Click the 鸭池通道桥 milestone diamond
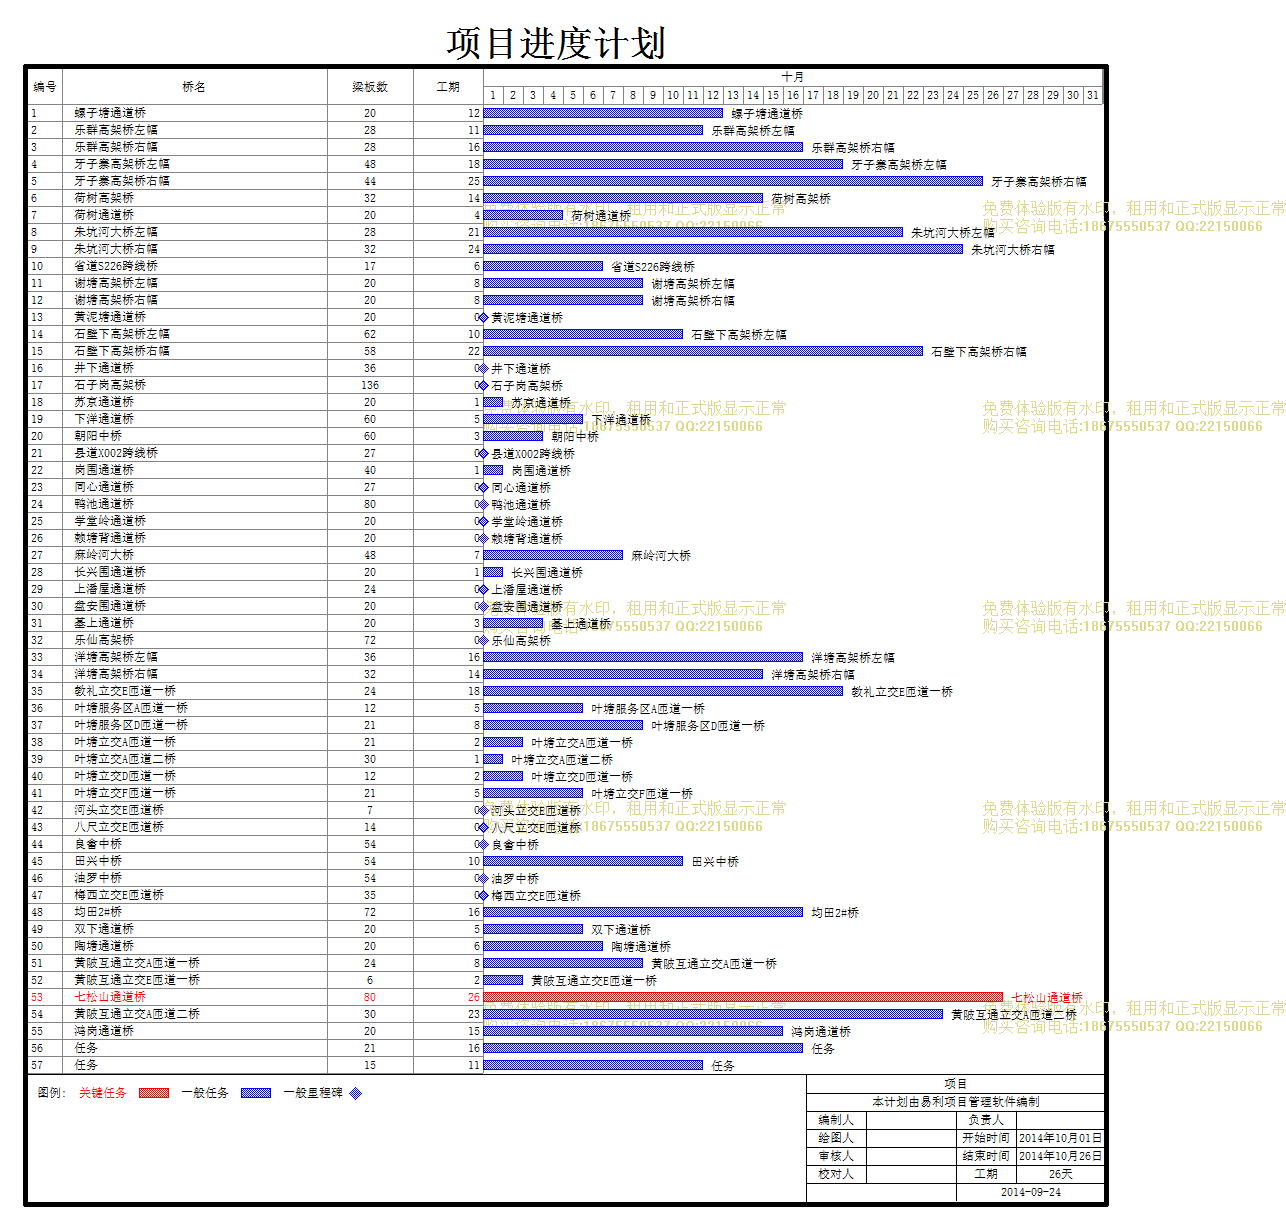 484,504
